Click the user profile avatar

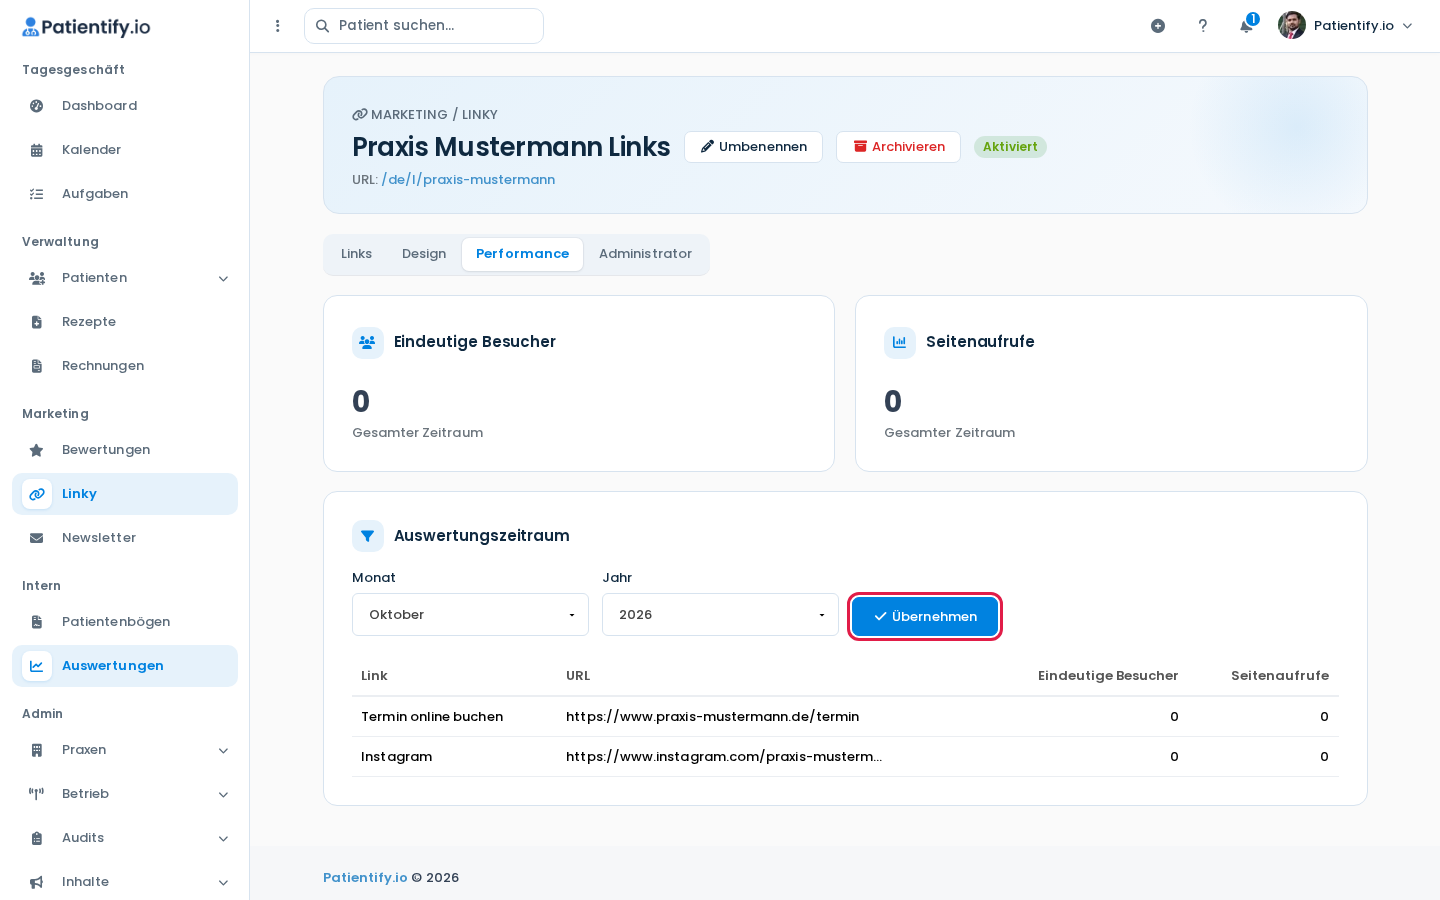coord(1292,26)
